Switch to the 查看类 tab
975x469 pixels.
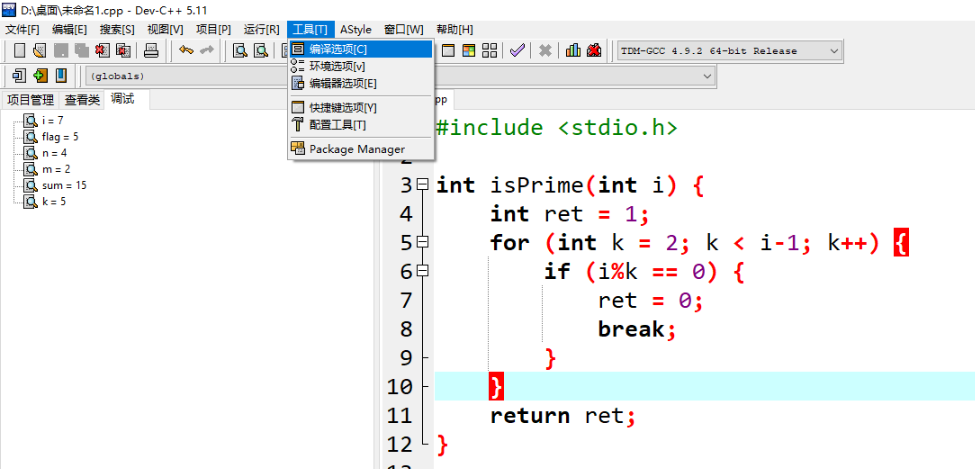pos(83,100)
